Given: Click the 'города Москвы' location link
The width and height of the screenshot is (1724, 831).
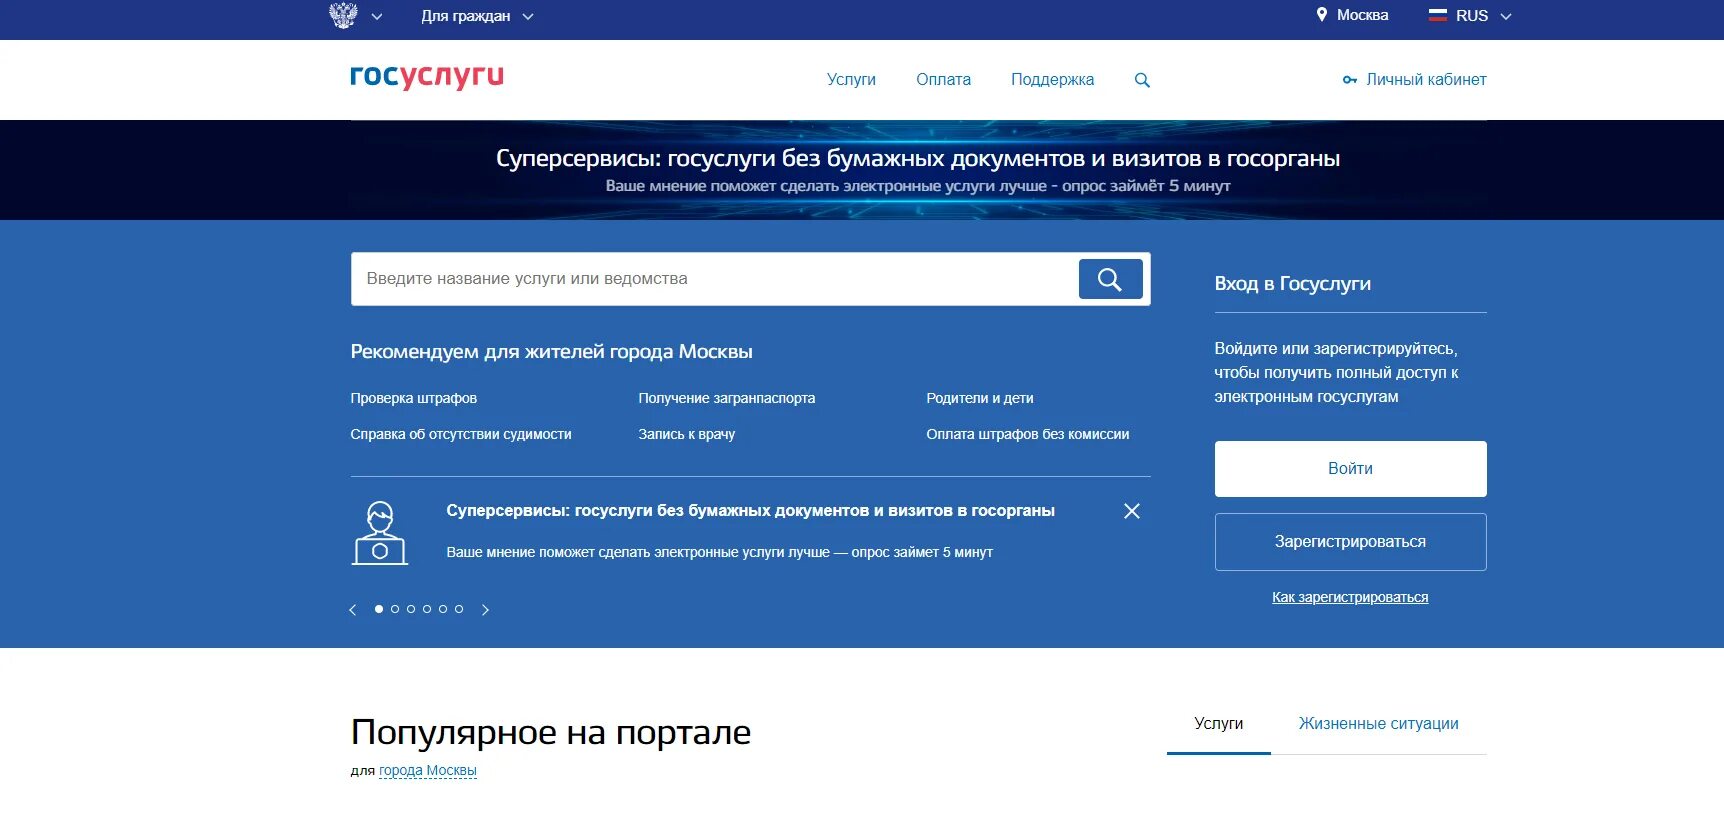Looking at the screenshot, I should pyautogui.click(x=428, y=771).
